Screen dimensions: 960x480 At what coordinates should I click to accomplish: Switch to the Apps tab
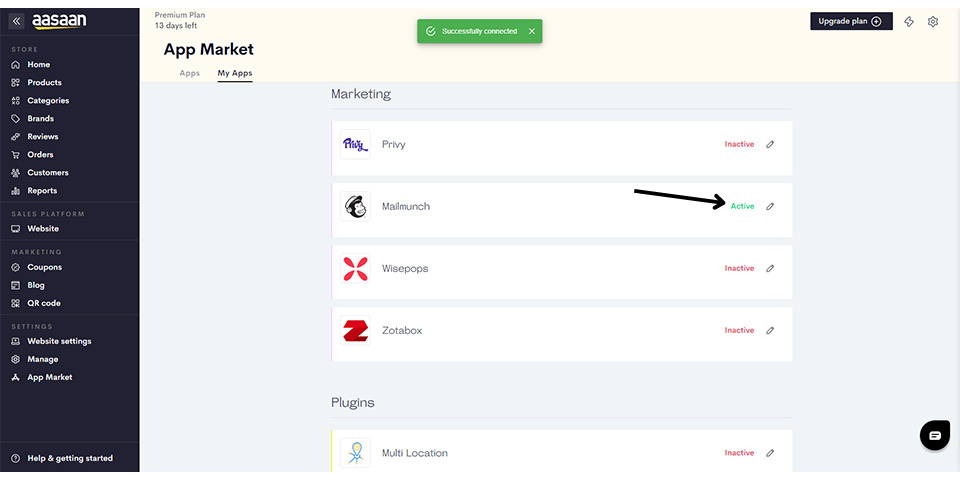coord(190,73)
